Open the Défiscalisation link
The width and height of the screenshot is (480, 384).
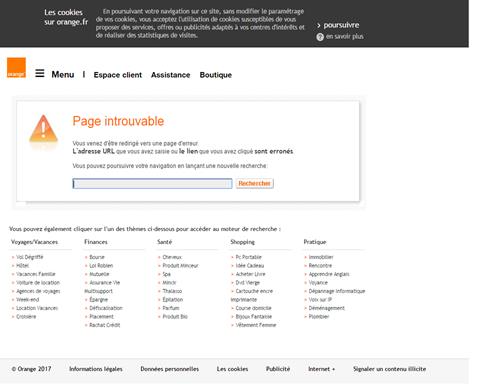pyautogui.click(x=106, y=308)
